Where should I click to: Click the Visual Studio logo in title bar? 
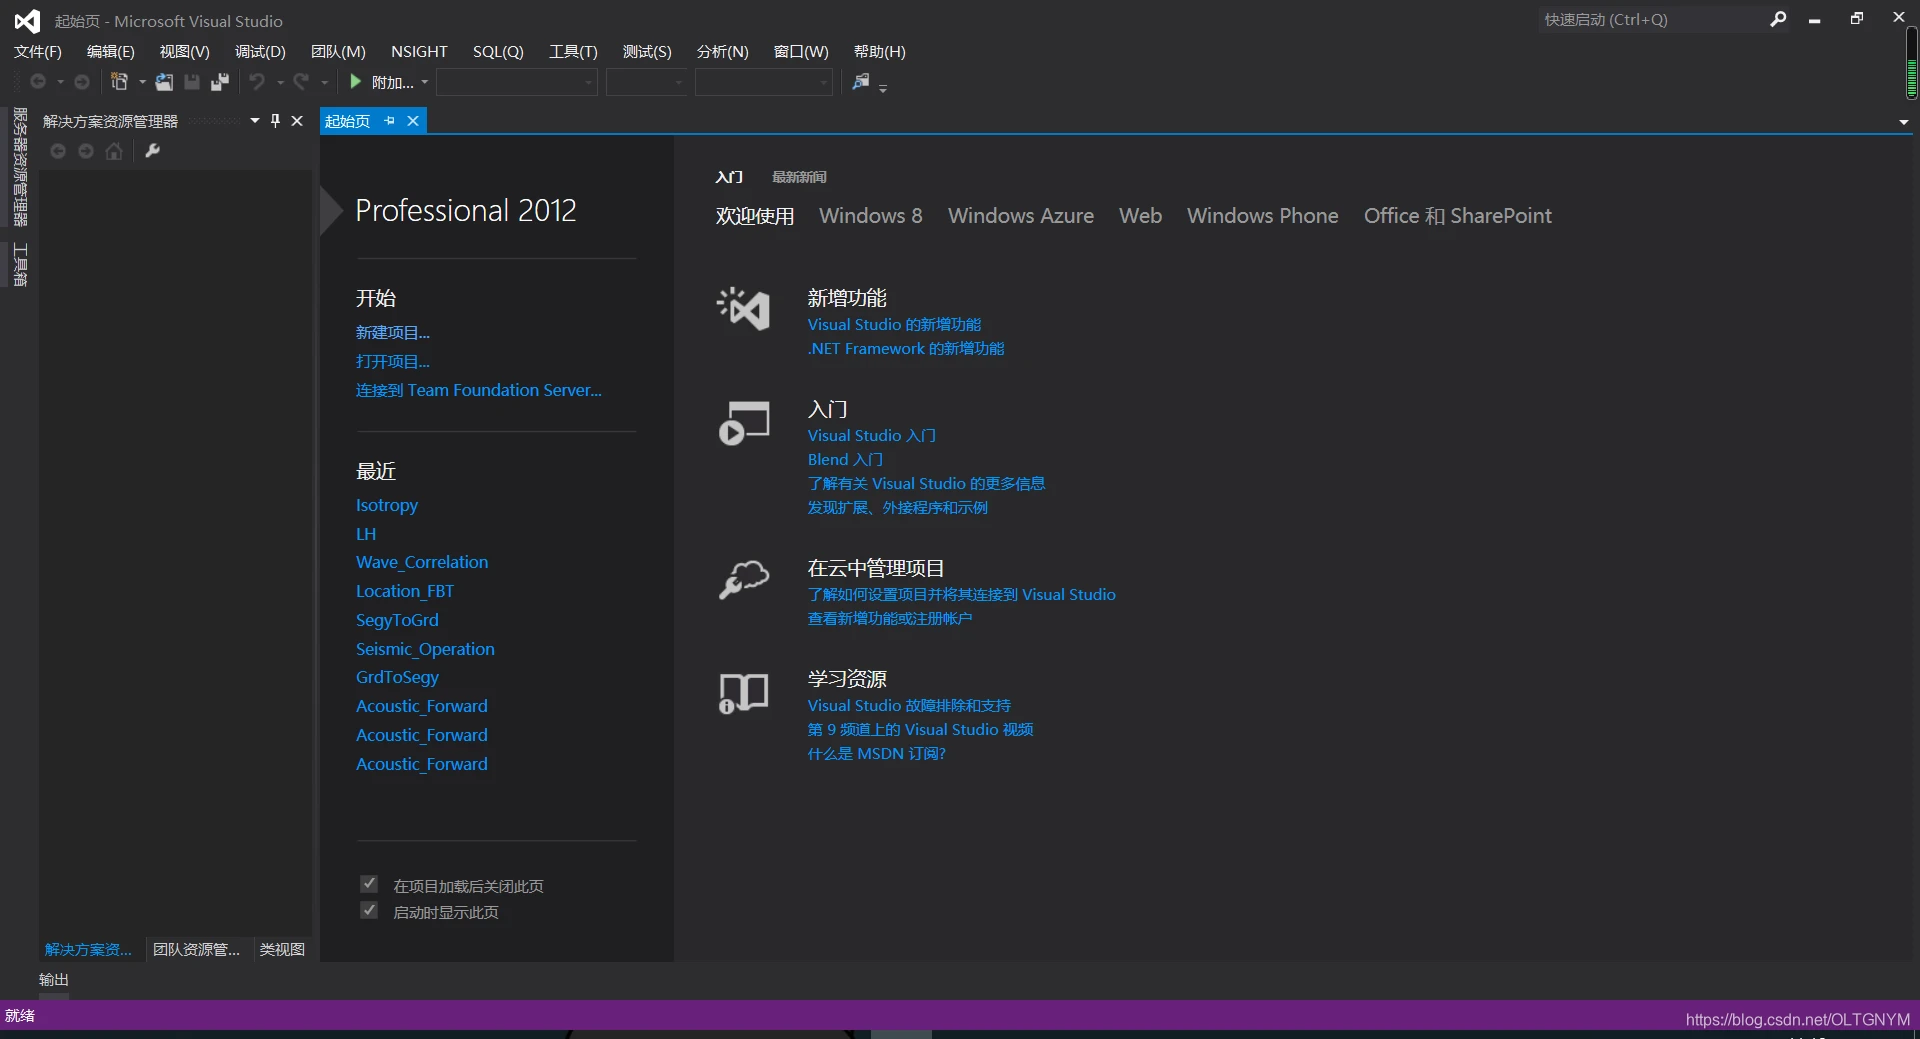pos(27,21)
